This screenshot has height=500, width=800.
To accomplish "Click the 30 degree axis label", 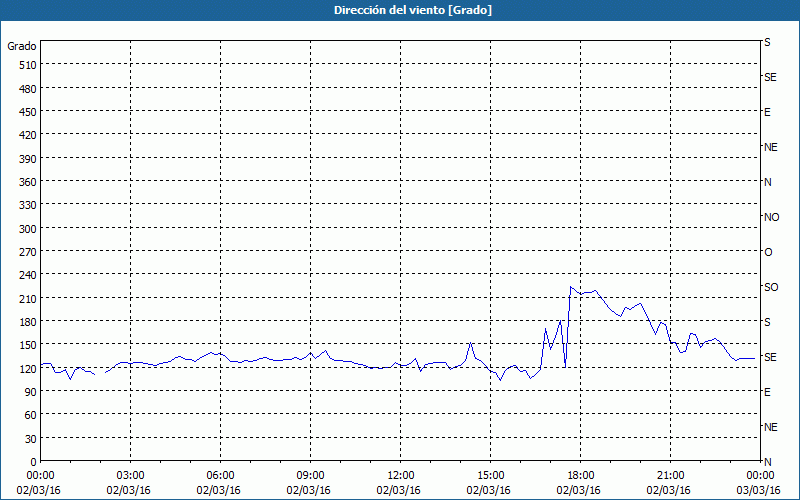I will (31, 439).
